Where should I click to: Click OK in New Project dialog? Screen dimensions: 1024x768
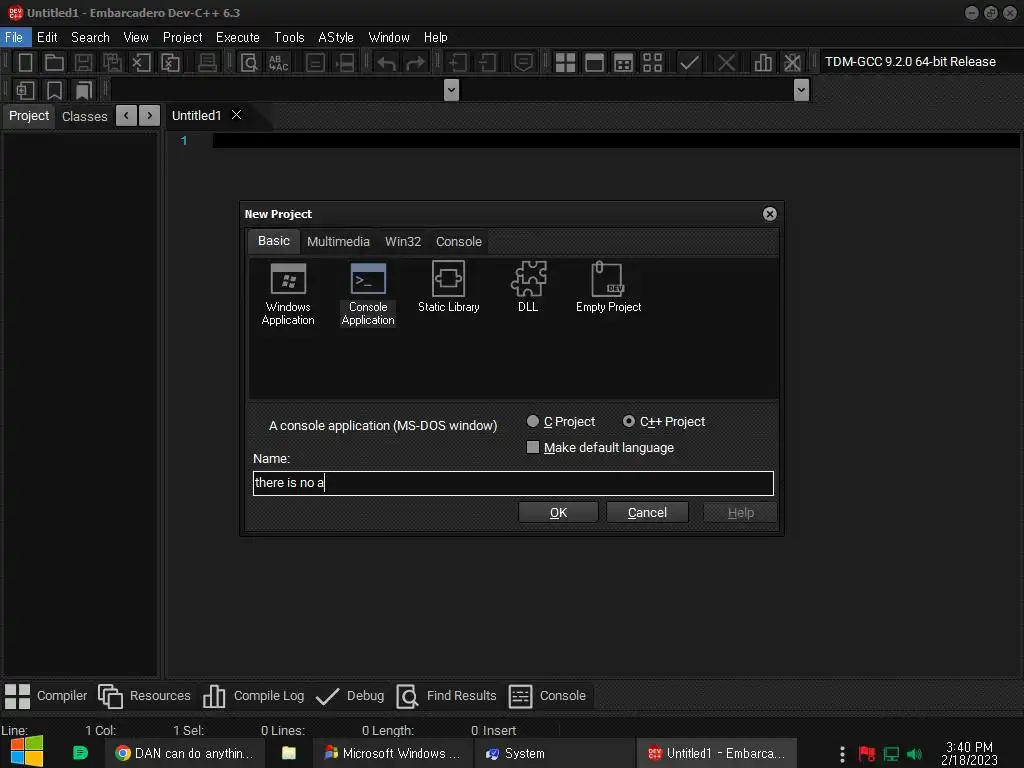tap(558, 513)
